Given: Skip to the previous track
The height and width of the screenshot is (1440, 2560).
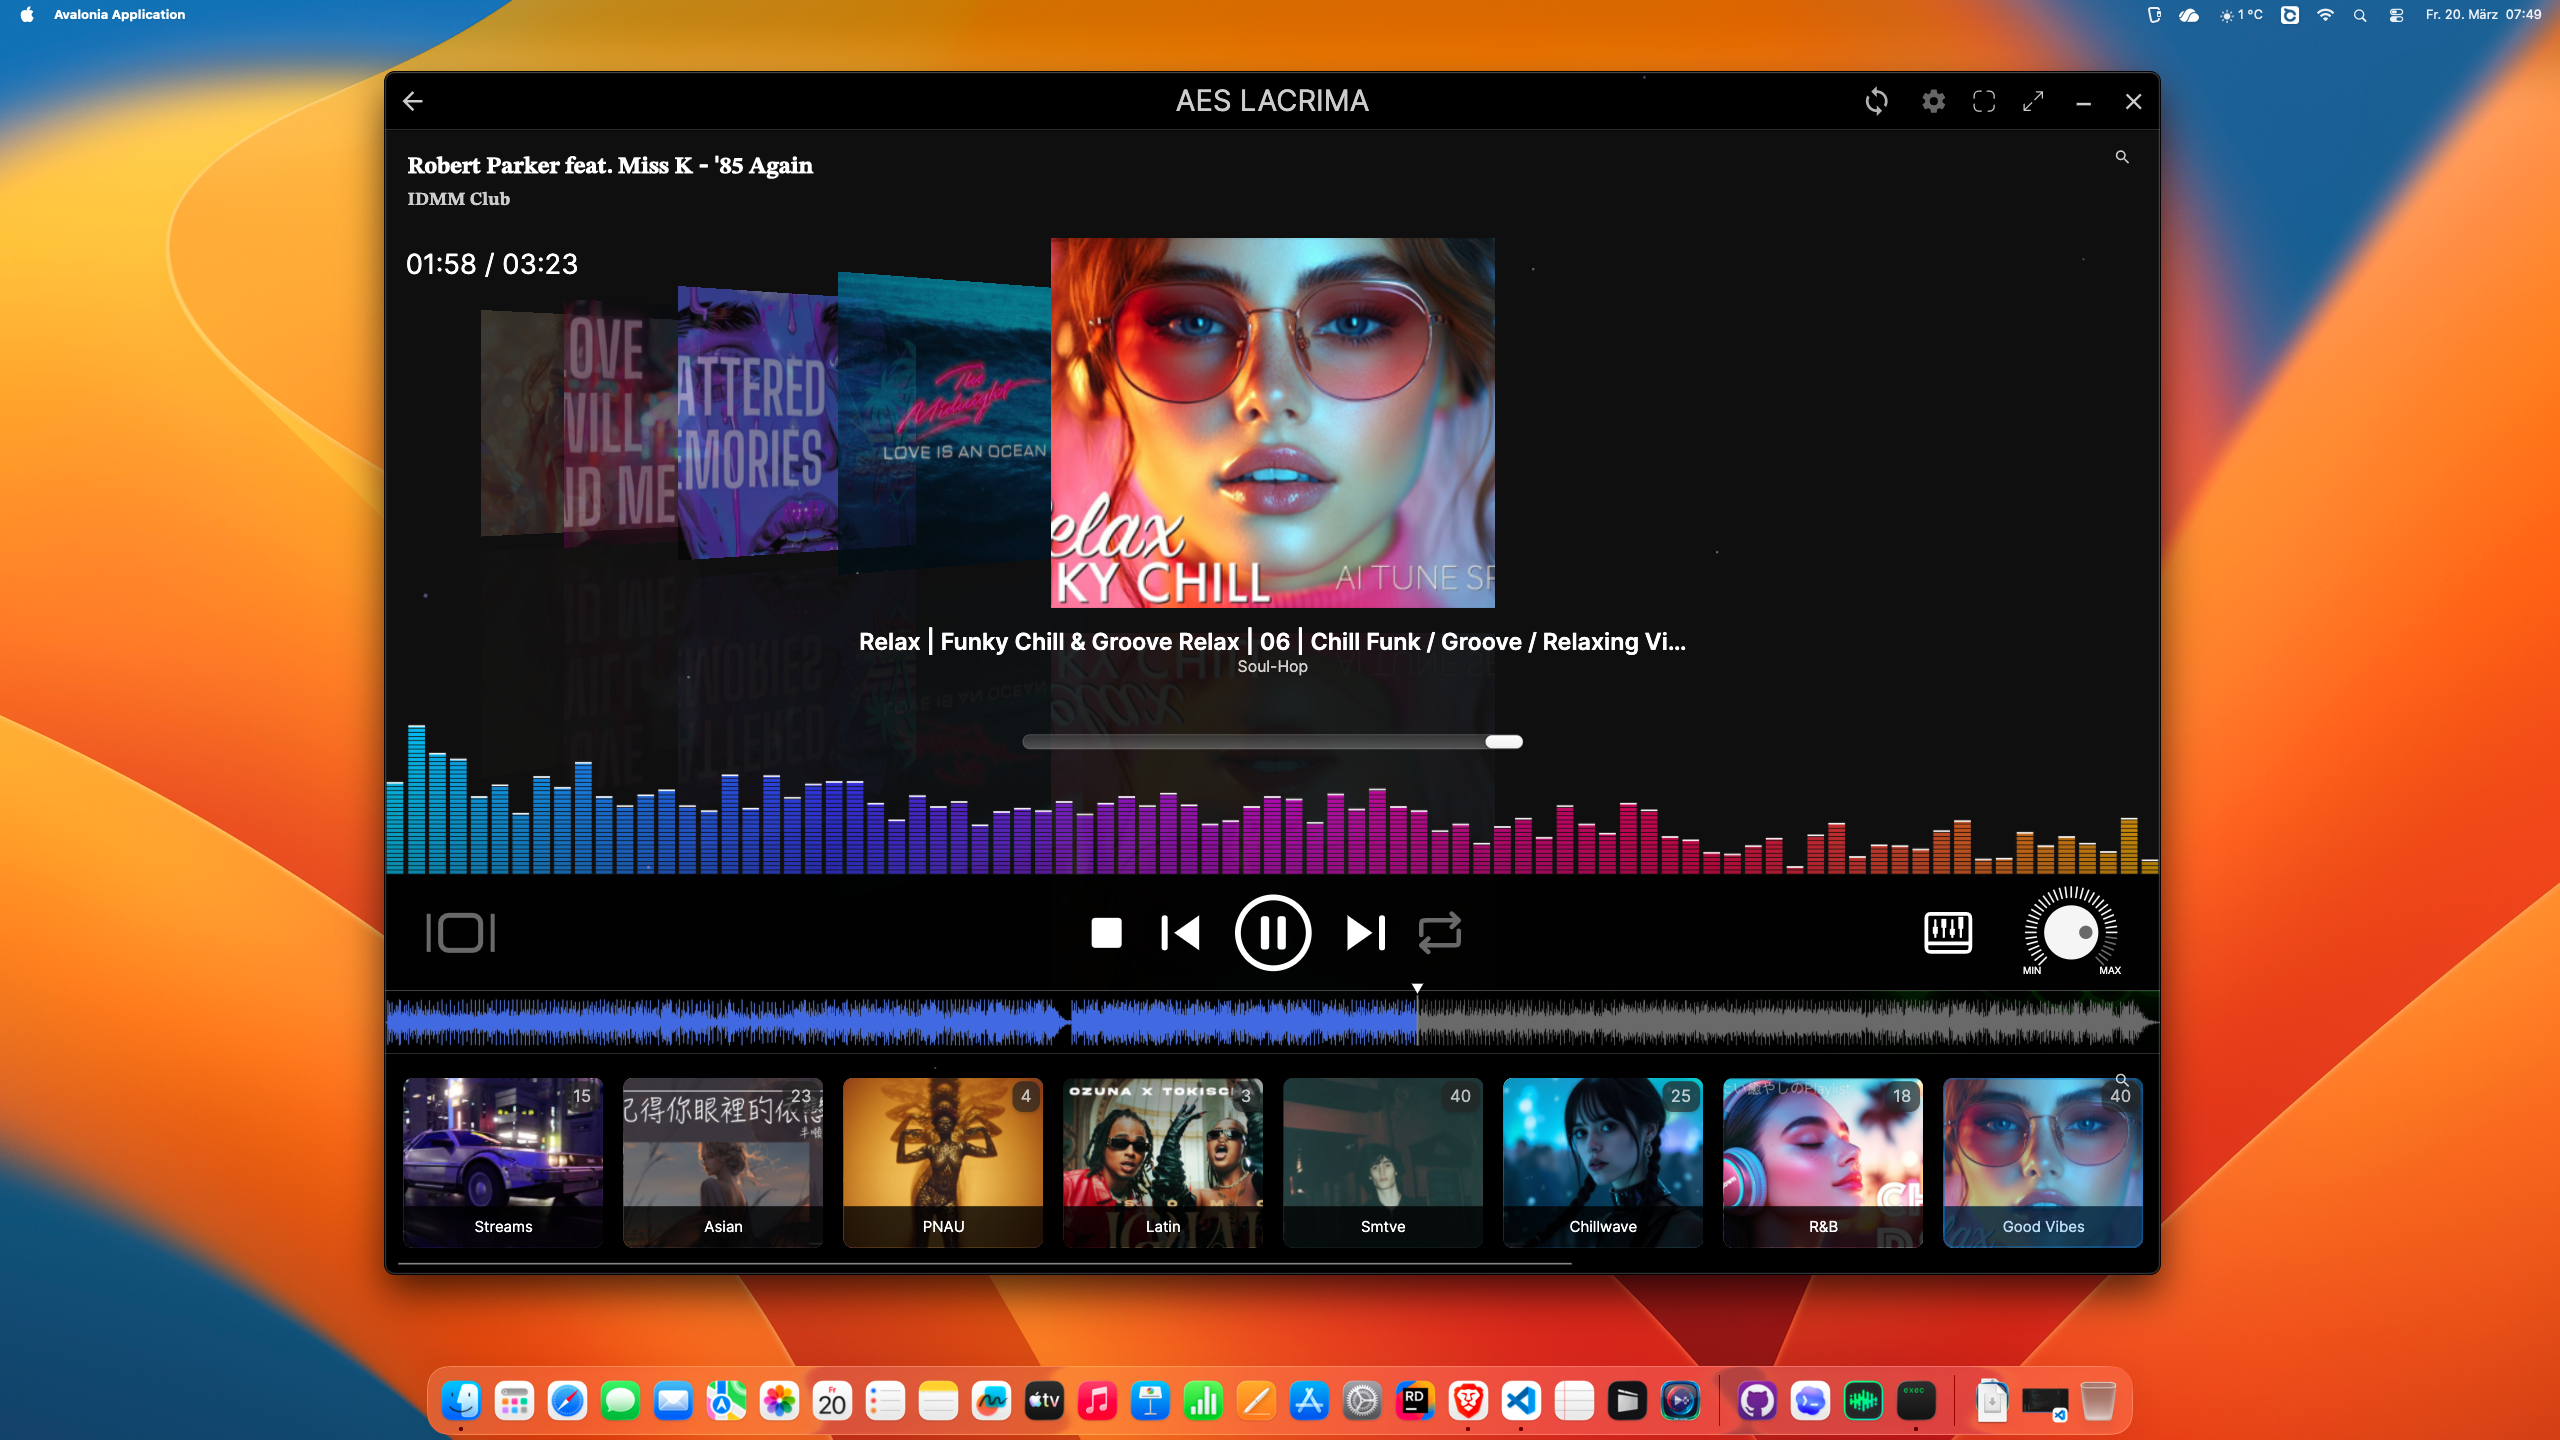Looking at the screenshot, I should click(x=1180, y=933).
